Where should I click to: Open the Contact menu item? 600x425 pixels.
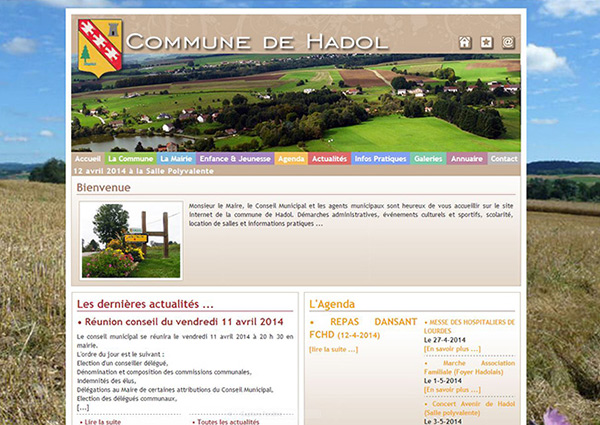(x=504, y=159)
